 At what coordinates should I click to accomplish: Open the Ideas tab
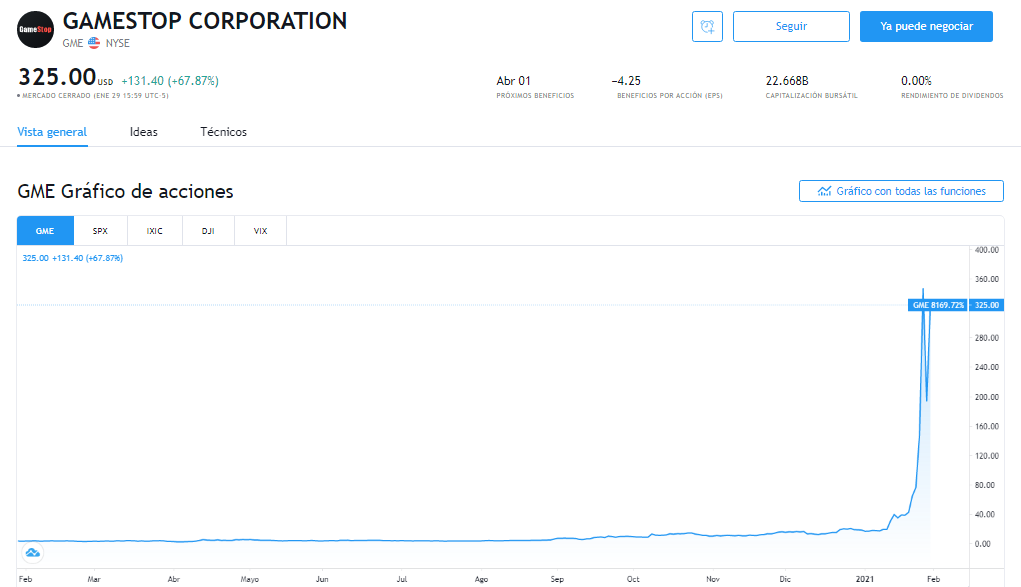pyautogui.click(x=143, y=132)
